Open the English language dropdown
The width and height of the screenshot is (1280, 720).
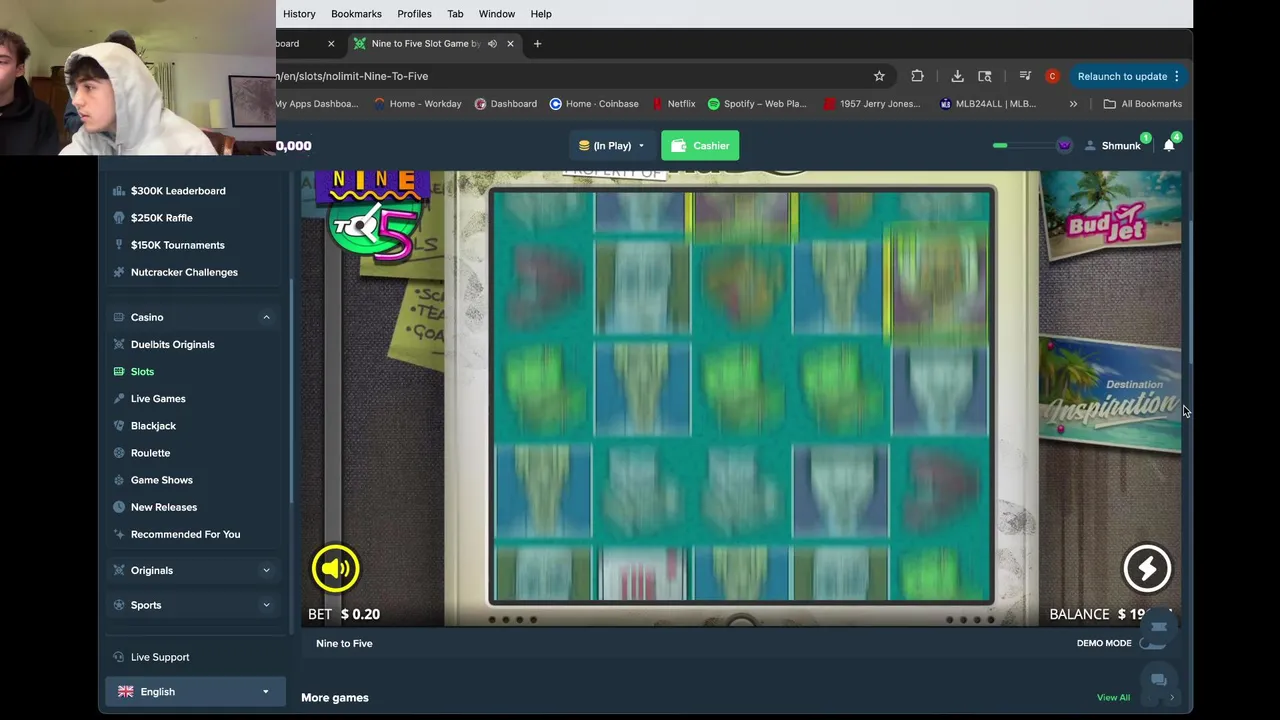pyautogui.click(x=193, y=692)
